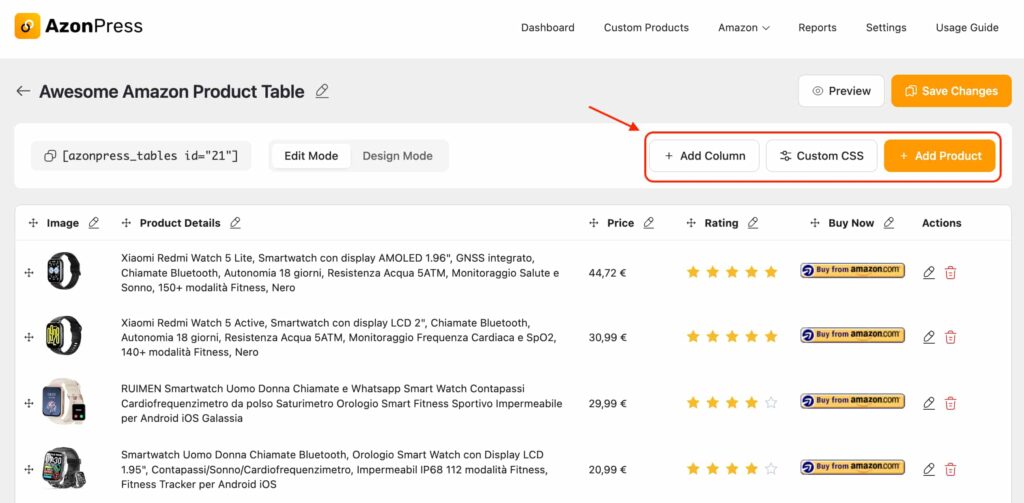Edit the Buy Now column header
The width and height of the screenshot is (1024, 503).
(x=889, y=223)
